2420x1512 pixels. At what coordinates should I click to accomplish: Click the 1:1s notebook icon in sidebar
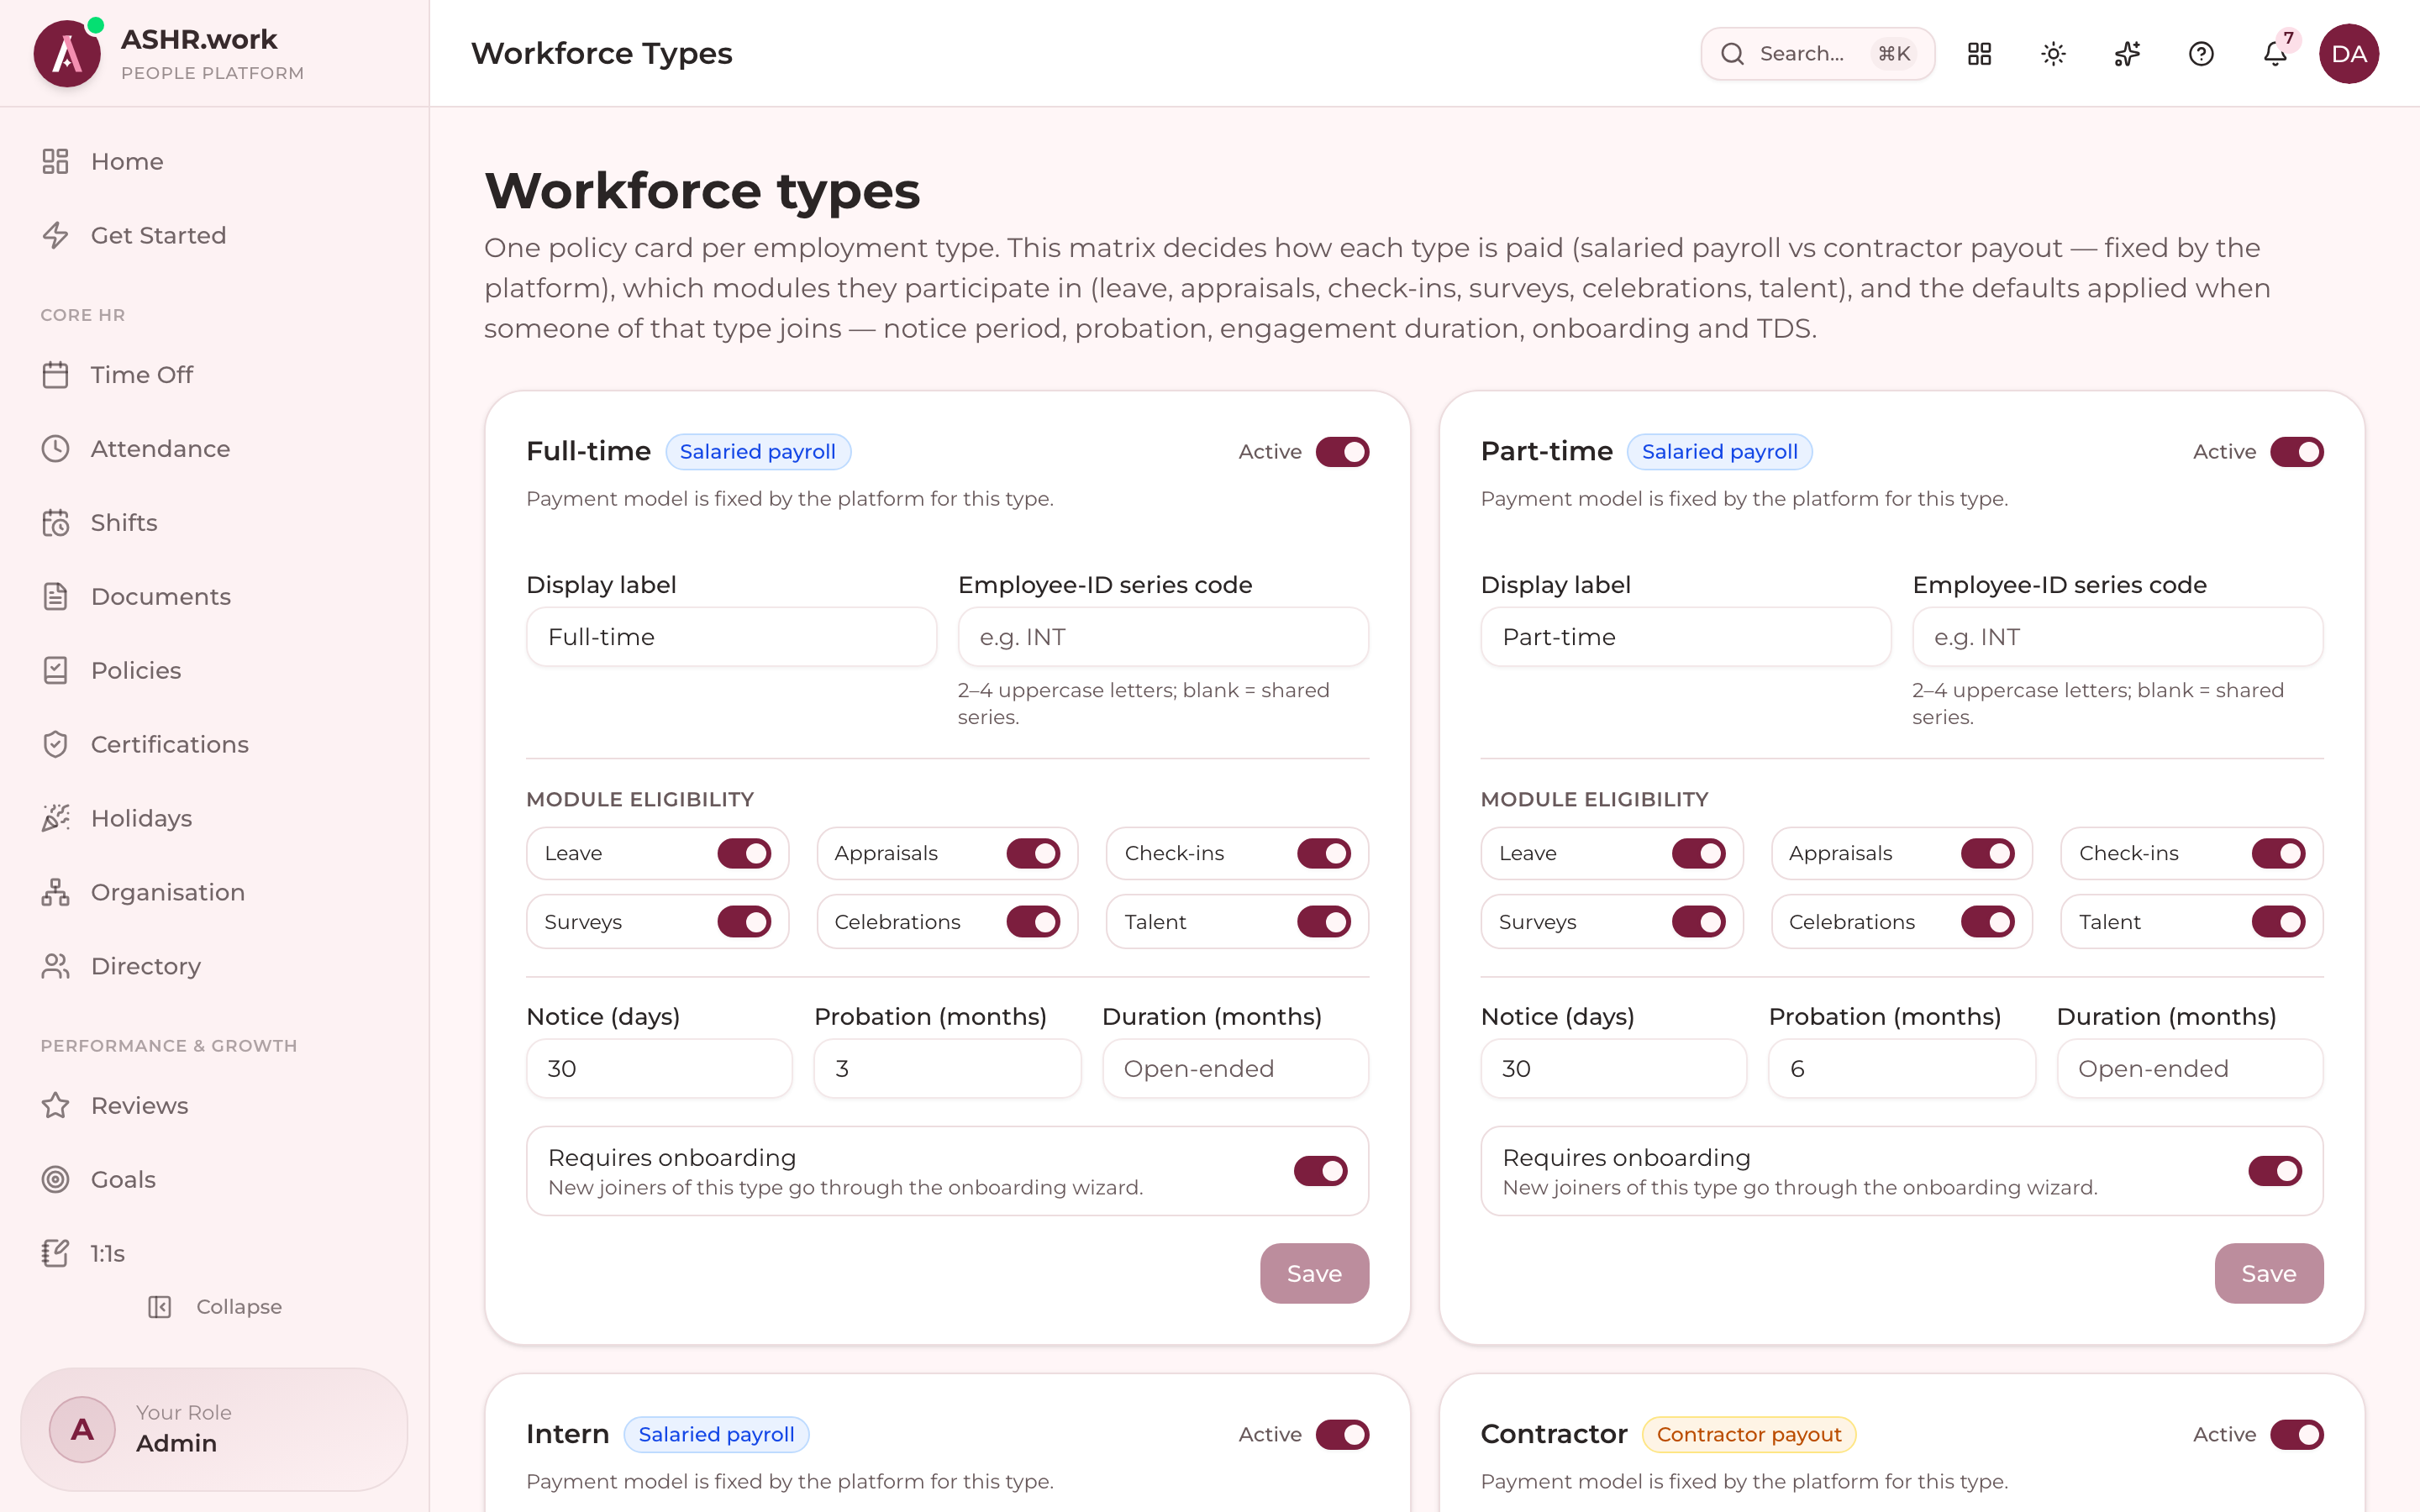[56, 1254]
